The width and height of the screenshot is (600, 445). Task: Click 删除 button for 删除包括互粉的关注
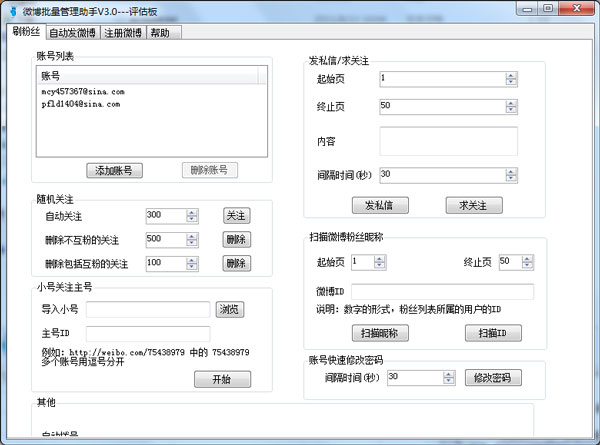click(x=236, y=263)
